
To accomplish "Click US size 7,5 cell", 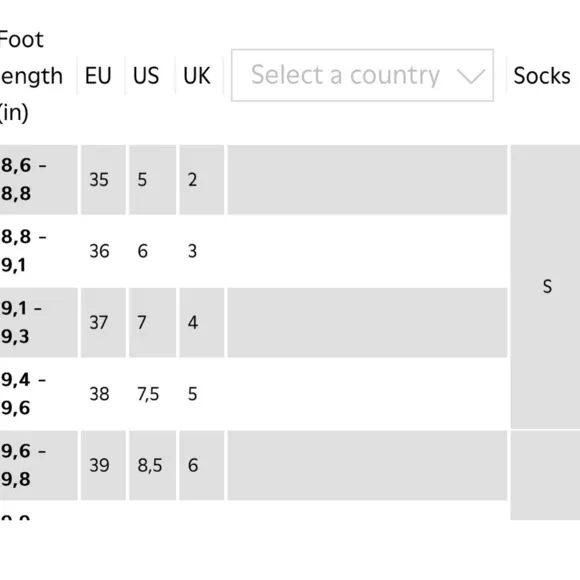I will point(152,394).
